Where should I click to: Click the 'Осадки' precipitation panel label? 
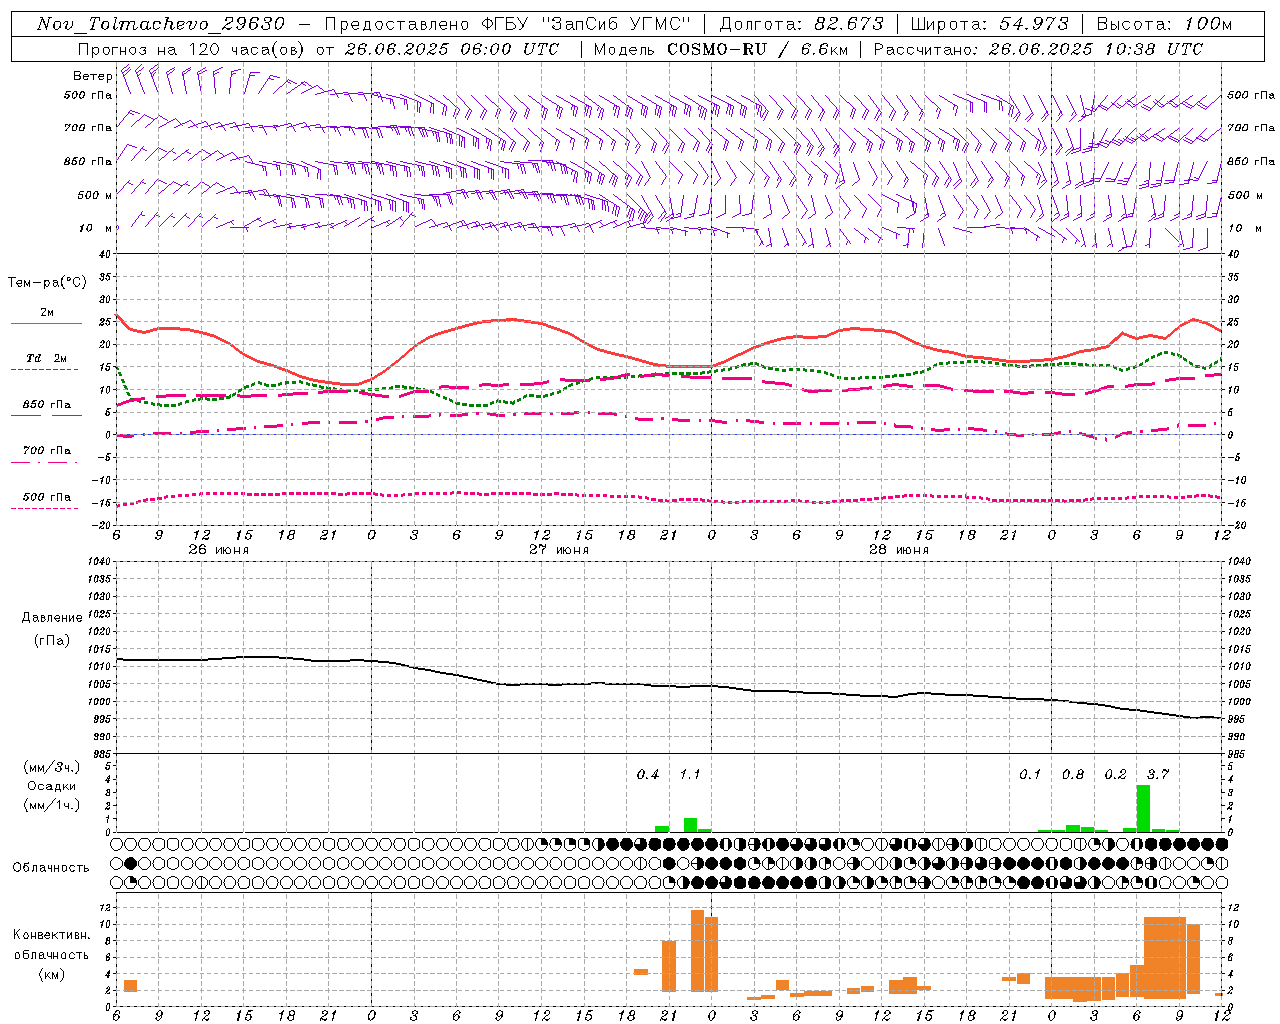point(51,786)
